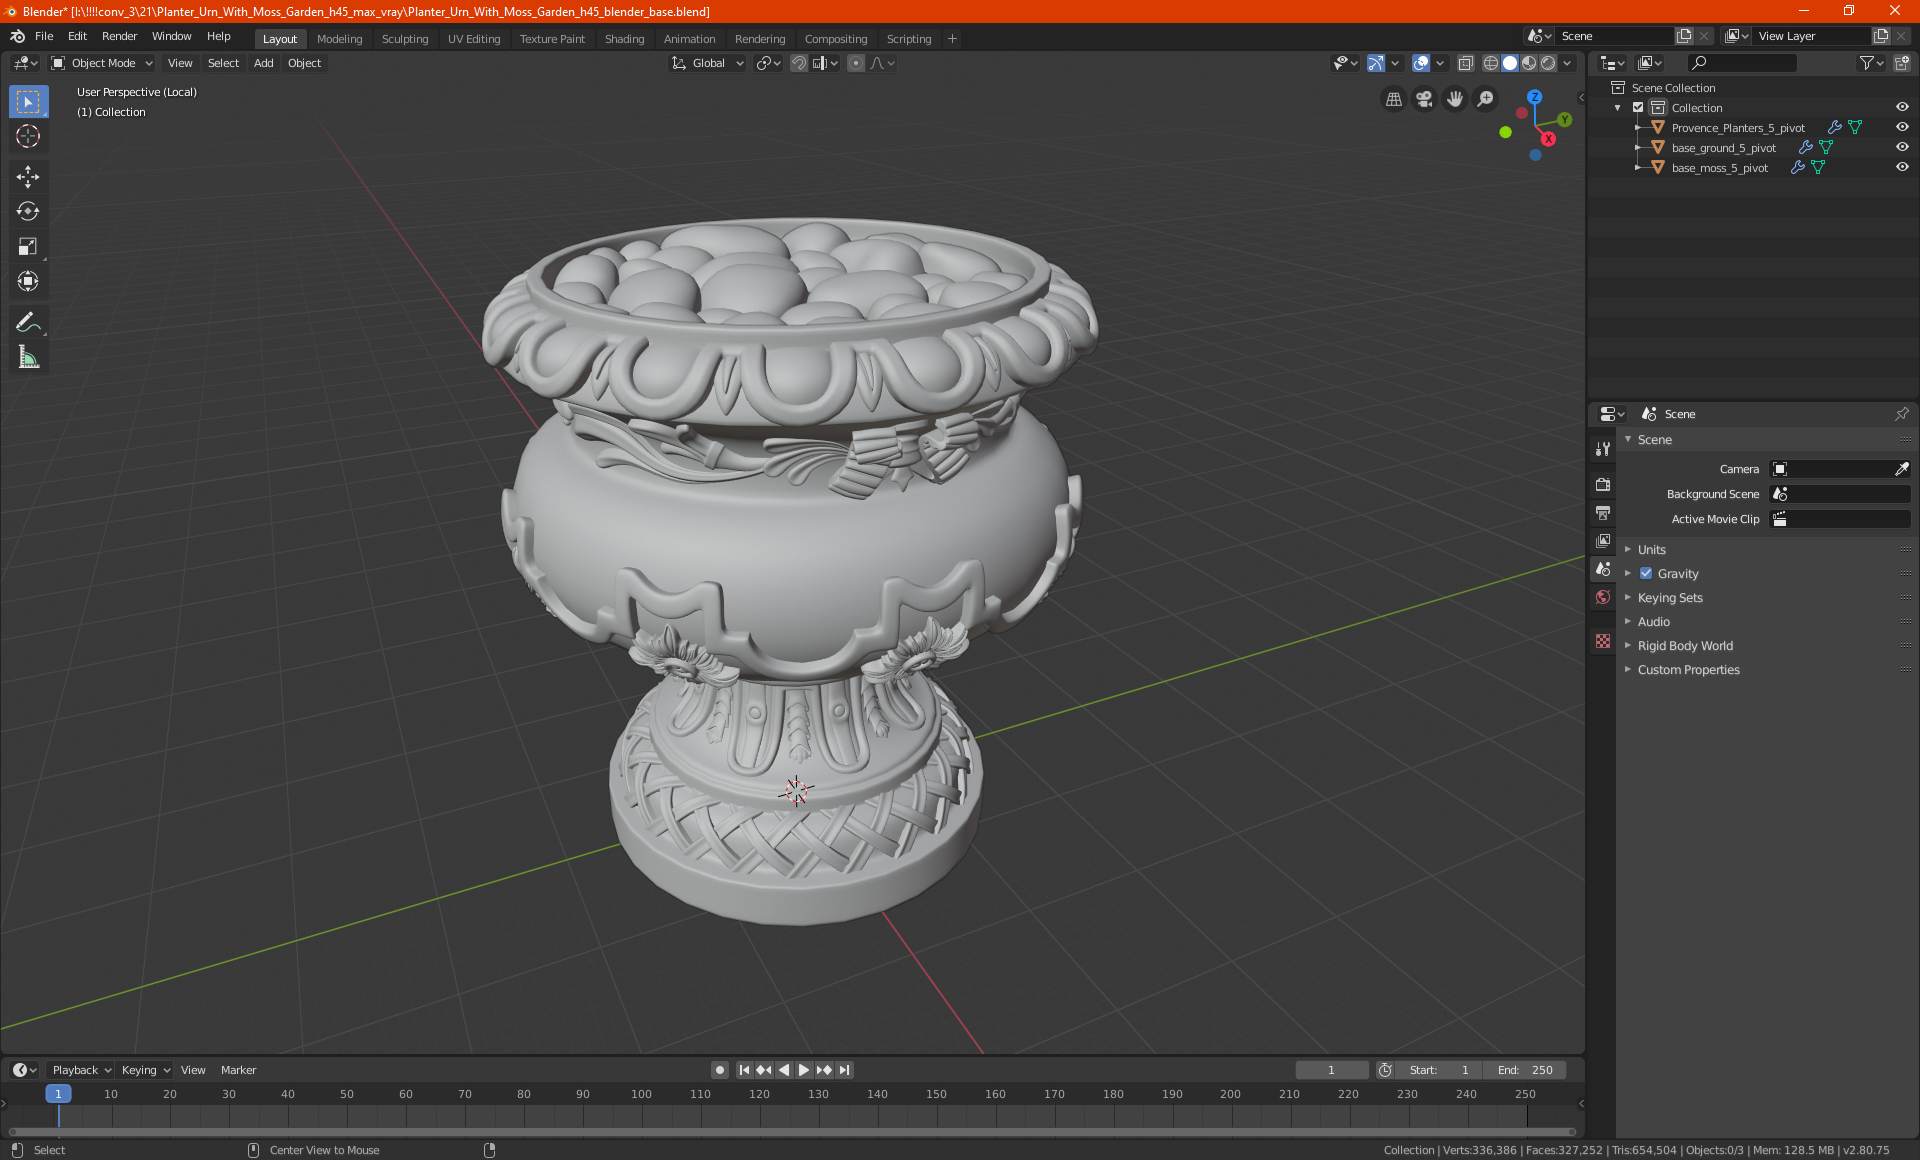Image resolution: width=1920 pixels, height=1160 pixels.
Task: Toggle camera view in viewport
Action: [1424, 99]
